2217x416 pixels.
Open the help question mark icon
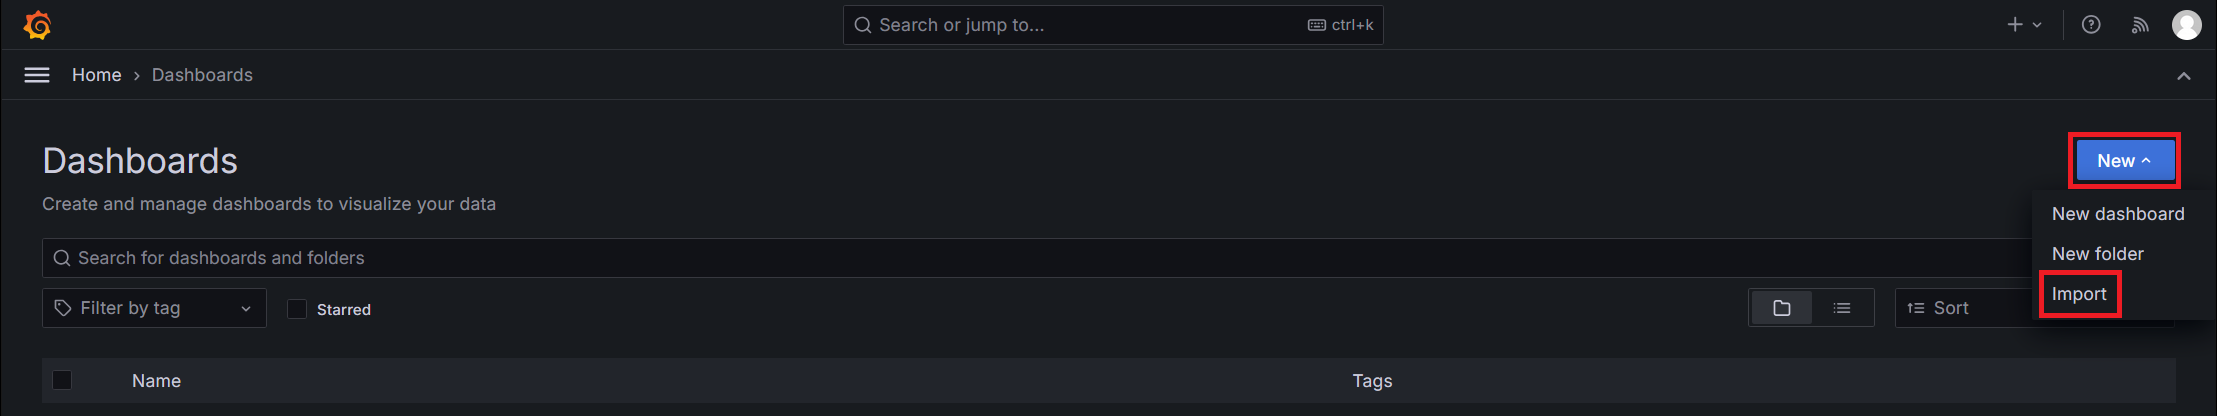(2091, 25)
